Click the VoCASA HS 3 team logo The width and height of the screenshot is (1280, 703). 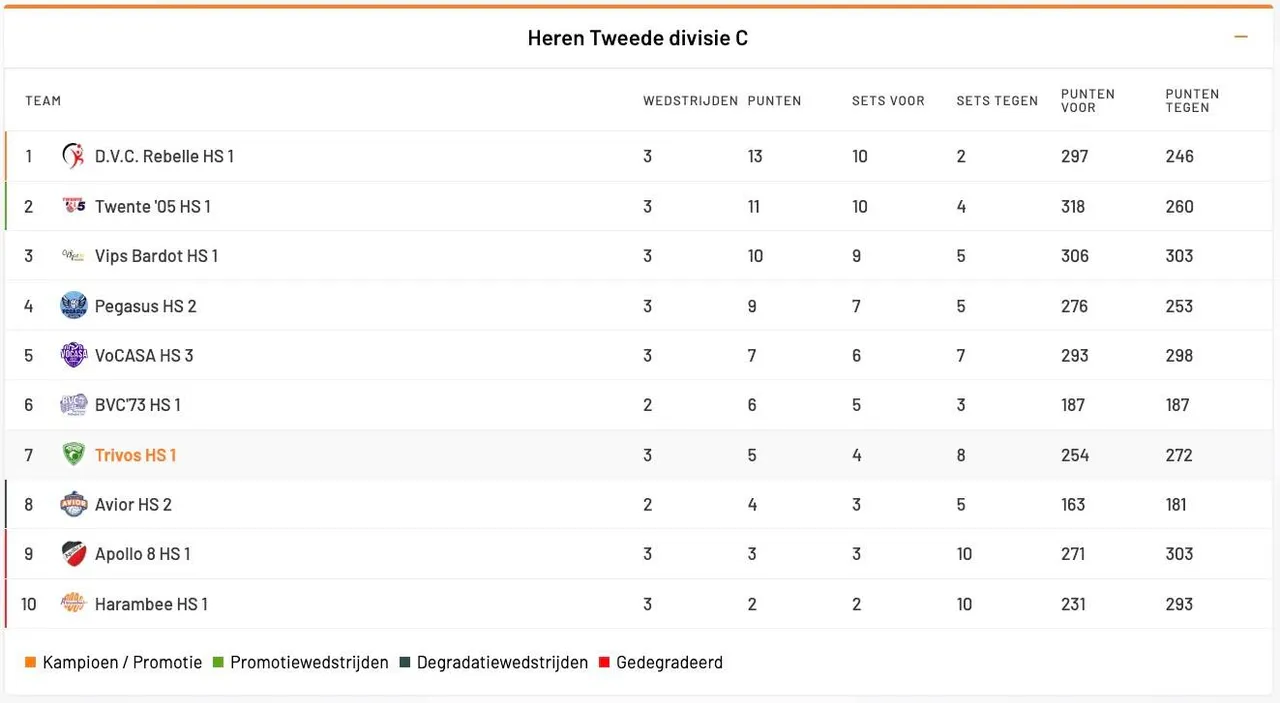point(73,355)
